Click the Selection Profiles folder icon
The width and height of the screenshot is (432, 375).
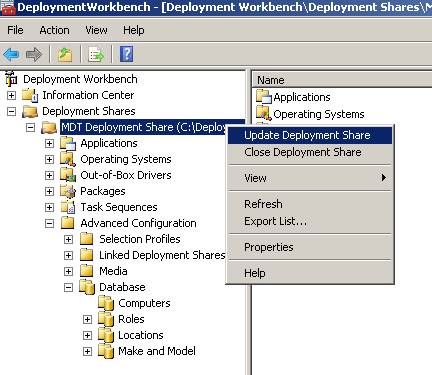(87, 239)
